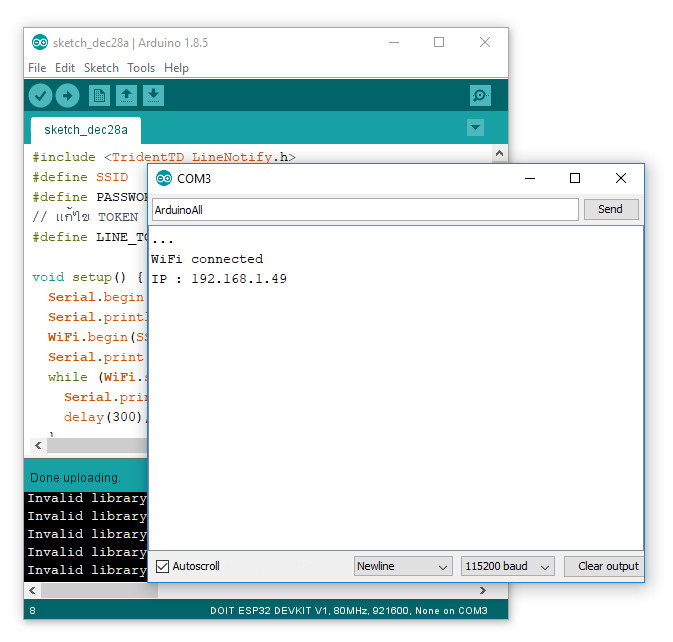This screenshot has width=673, height=642.
Task: Click the Send button in COM3
Action: 611,209
